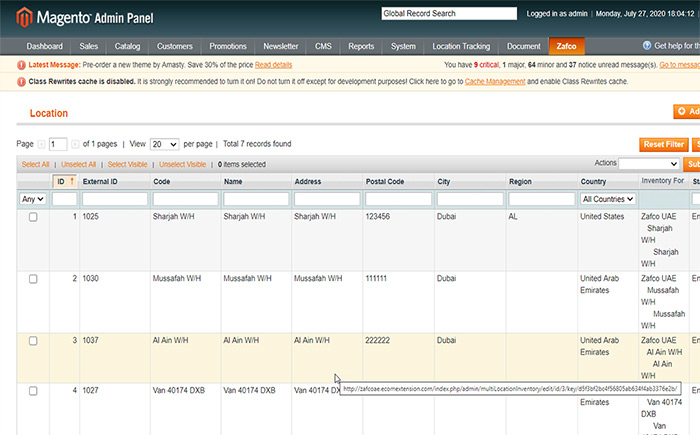The height and width of the screenshot is (435, 700).
Task: Click Address cell Al Ain W/H
Action: pyautogui.click(x=312, y=340)
